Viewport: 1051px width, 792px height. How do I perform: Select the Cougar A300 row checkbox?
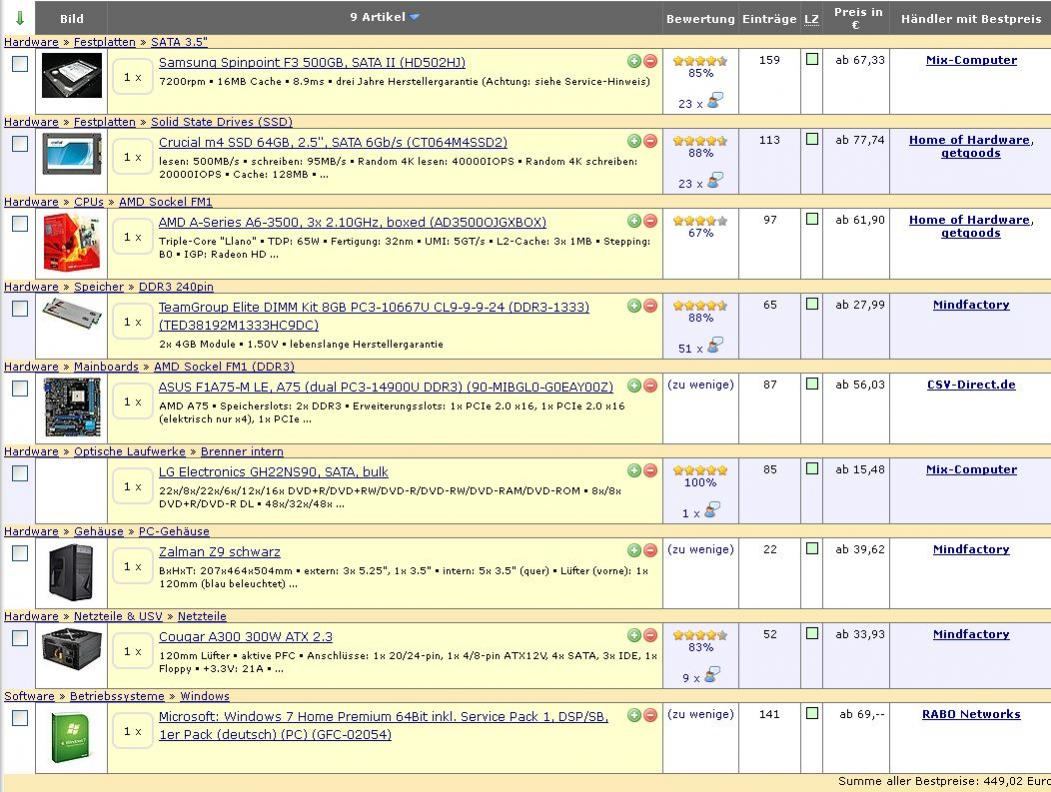[x=20, y=639]
